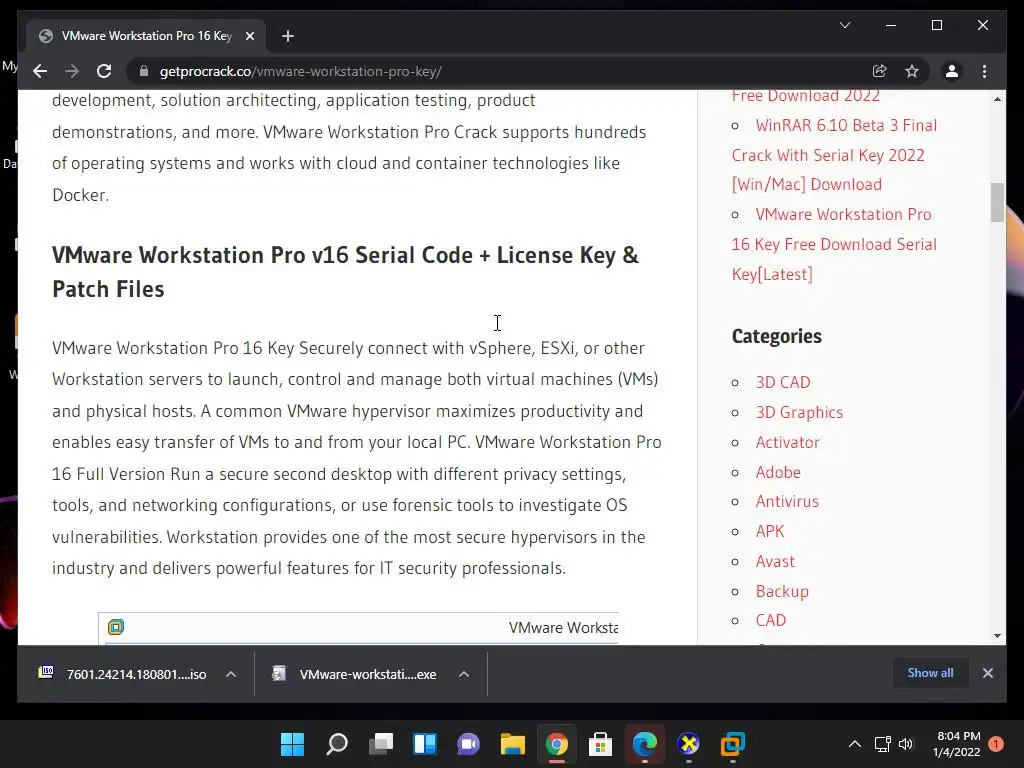The height and width of the screenshot is (768, 1024).
Task: Open the Backup category
Action: pos(782,592)
